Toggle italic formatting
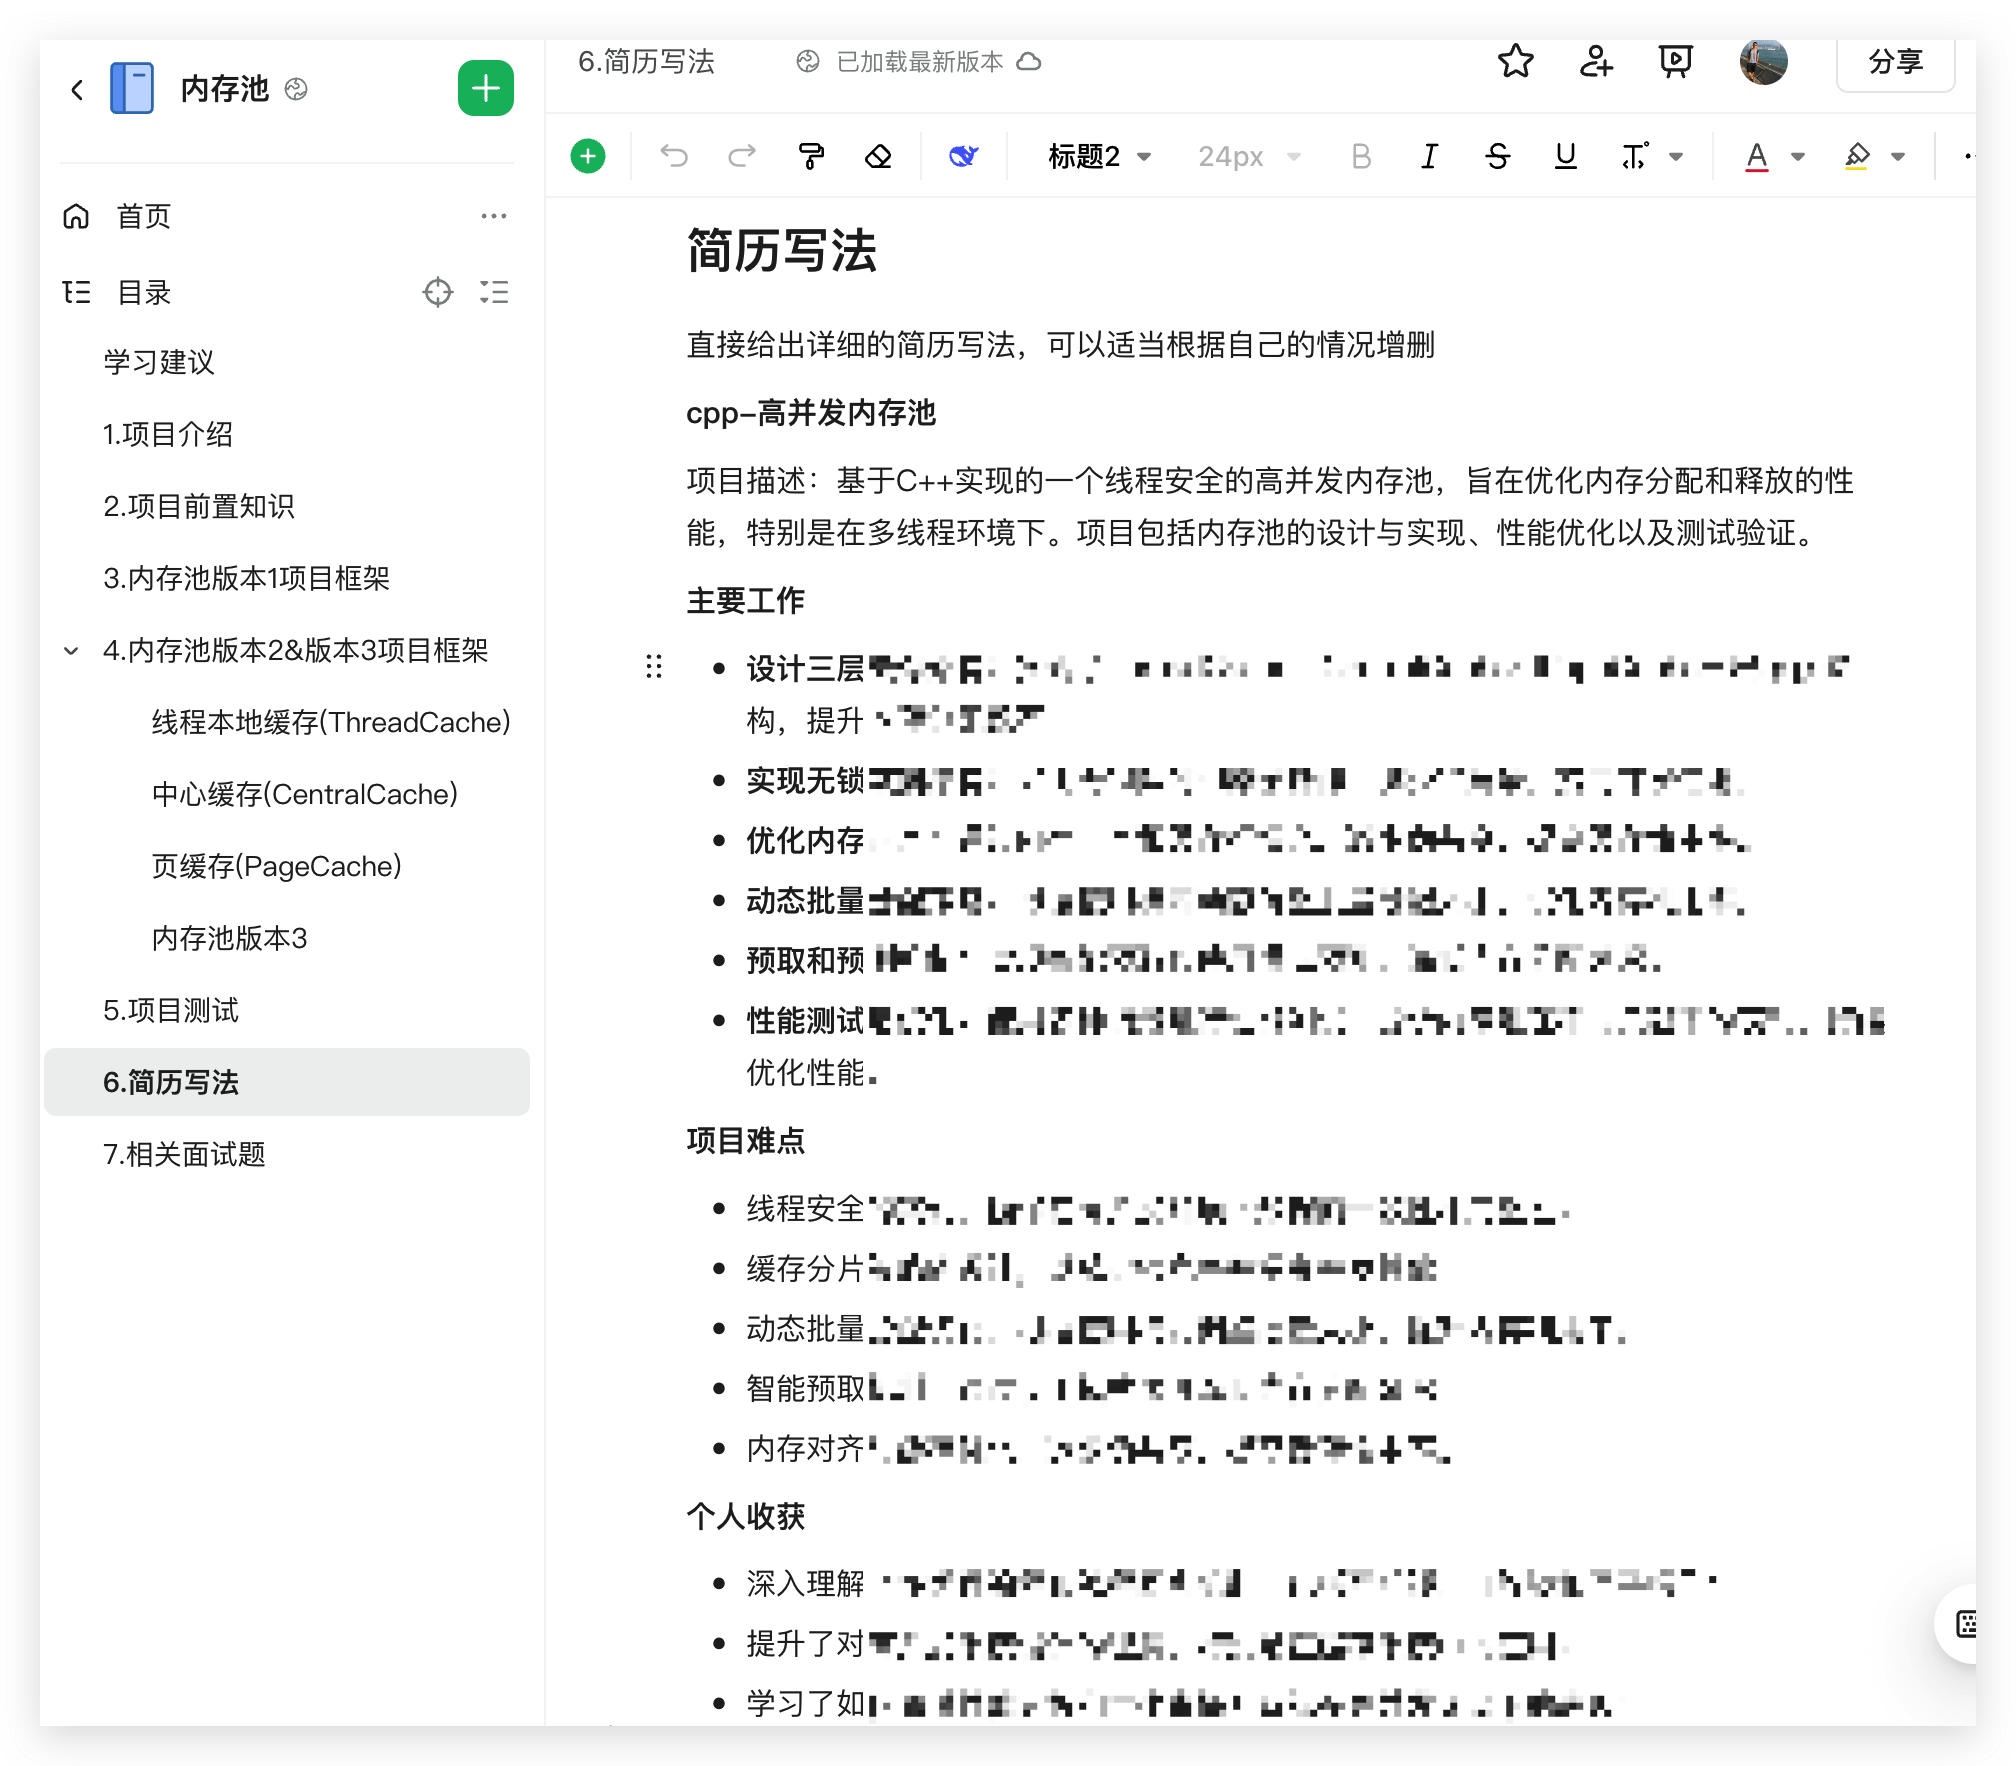The height and width of the screenshot is (1766, 2016). (x=1429, y=157)
